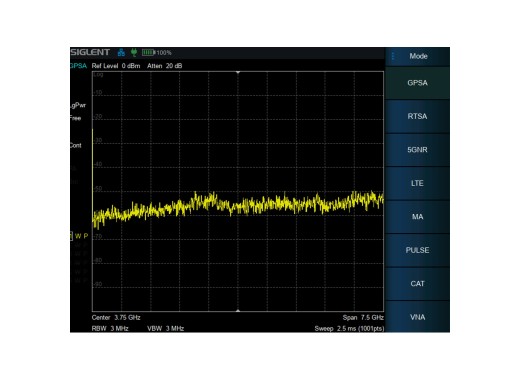Click the battery 100% indicator

(157, 53)
